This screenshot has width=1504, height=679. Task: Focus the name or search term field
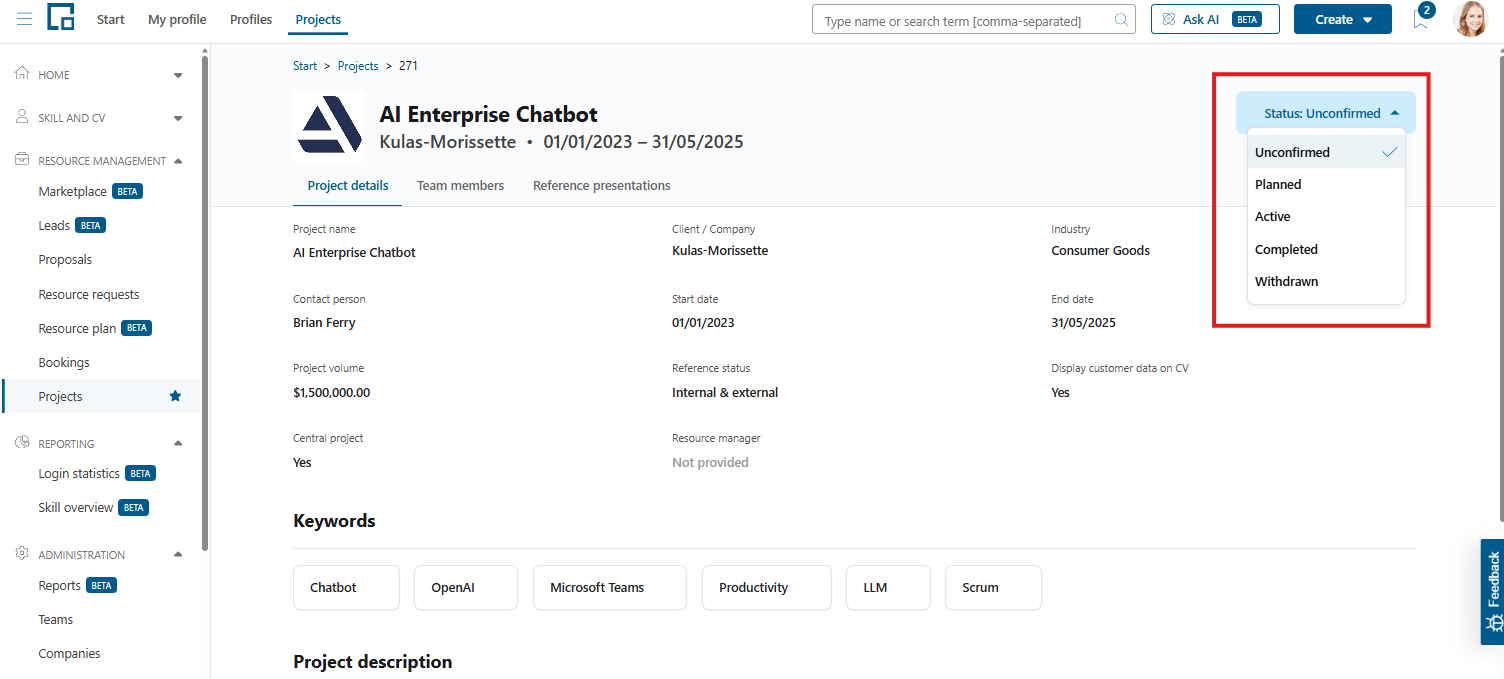(x=974, y=19)
